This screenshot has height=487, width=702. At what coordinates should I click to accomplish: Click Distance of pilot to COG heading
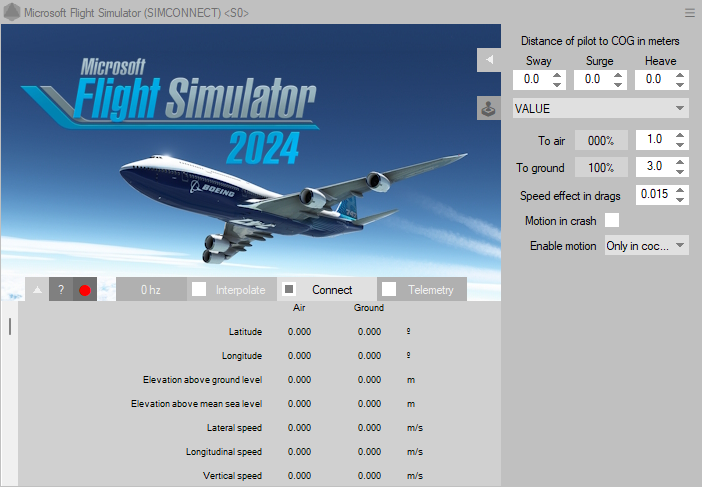(600, 41)
